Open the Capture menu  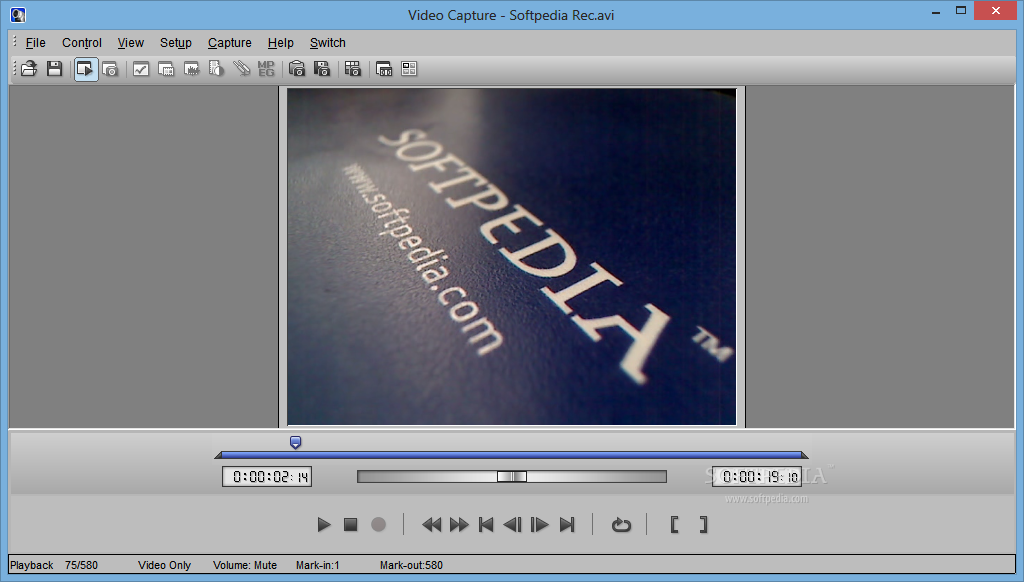229,42
